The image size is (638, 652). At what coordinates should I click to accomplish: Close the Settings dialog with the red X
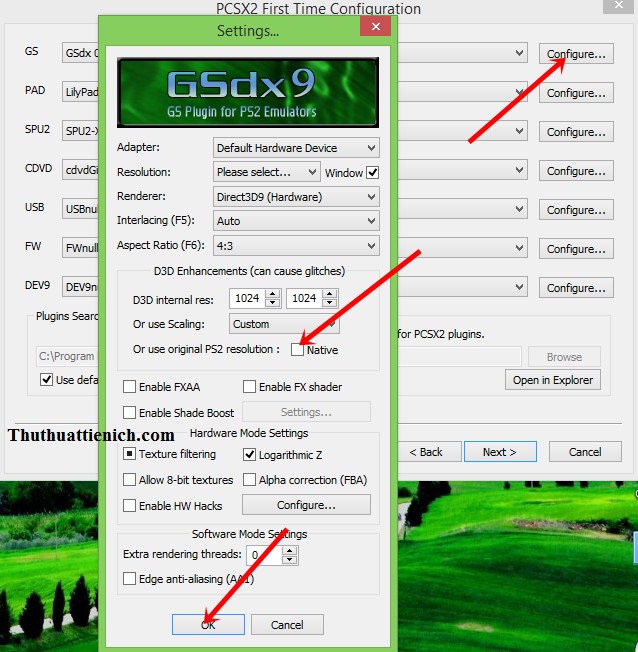pos(375,27)
